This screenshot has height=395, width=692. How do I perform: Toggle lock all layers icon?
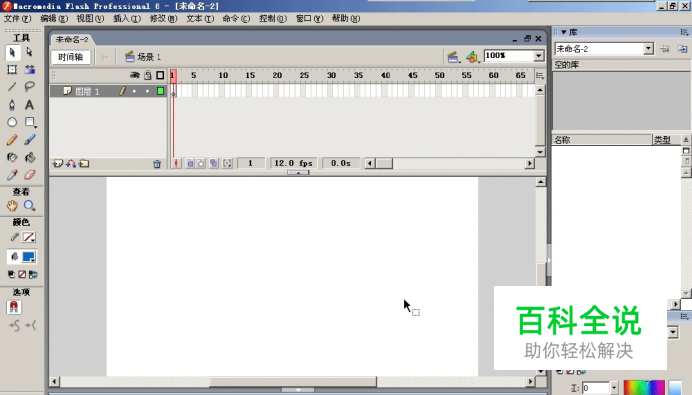point(148,75)
